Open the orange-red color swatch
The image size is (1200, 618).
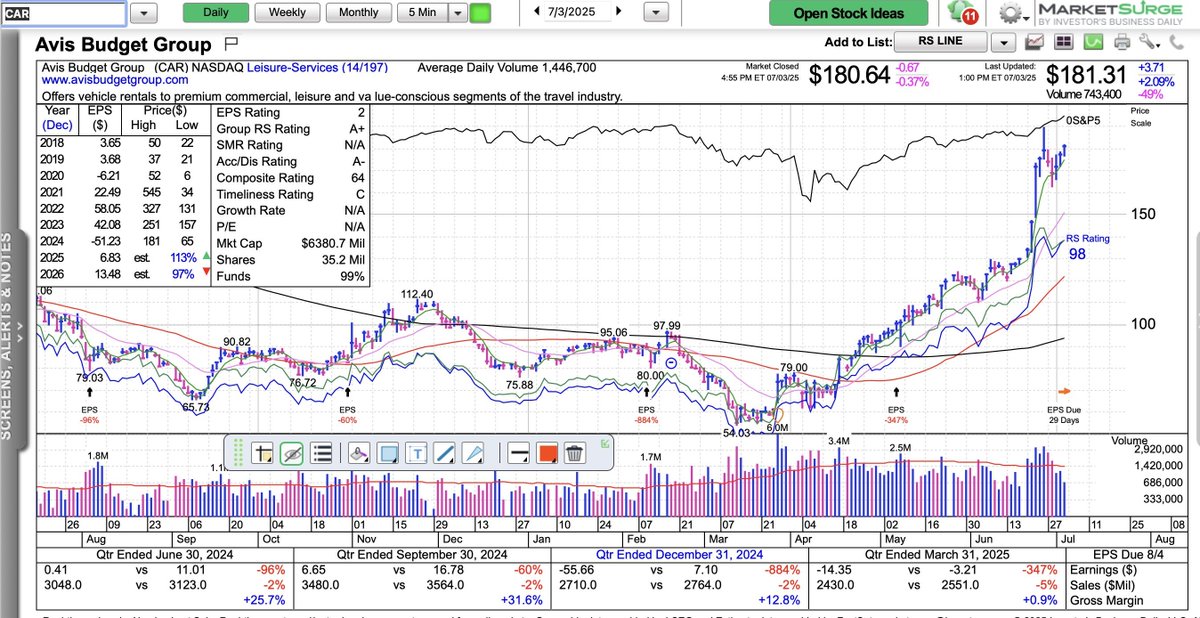point(547,453)
